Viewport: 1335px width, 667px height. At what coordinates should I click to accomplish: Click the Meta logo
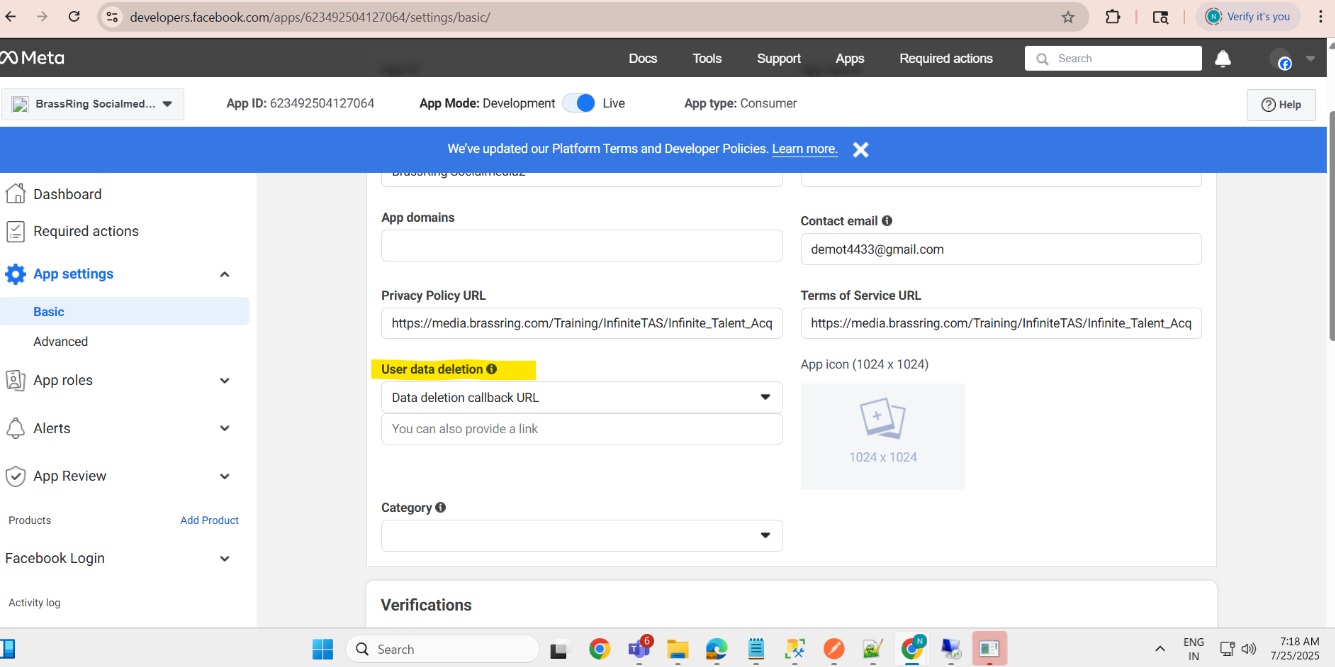(32, 58)
